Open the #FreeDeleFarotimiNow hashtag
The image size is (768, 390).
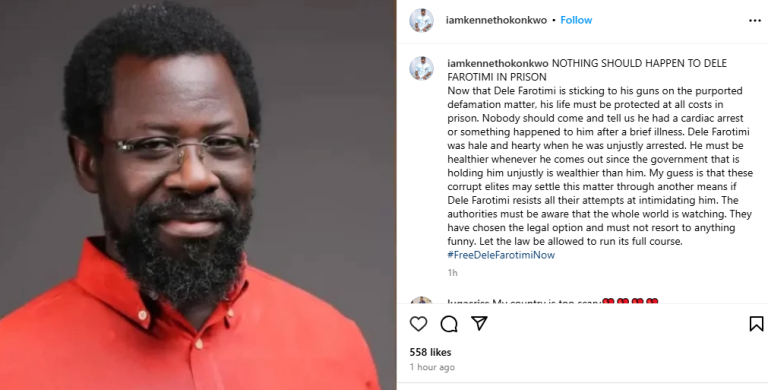[501, 255]
